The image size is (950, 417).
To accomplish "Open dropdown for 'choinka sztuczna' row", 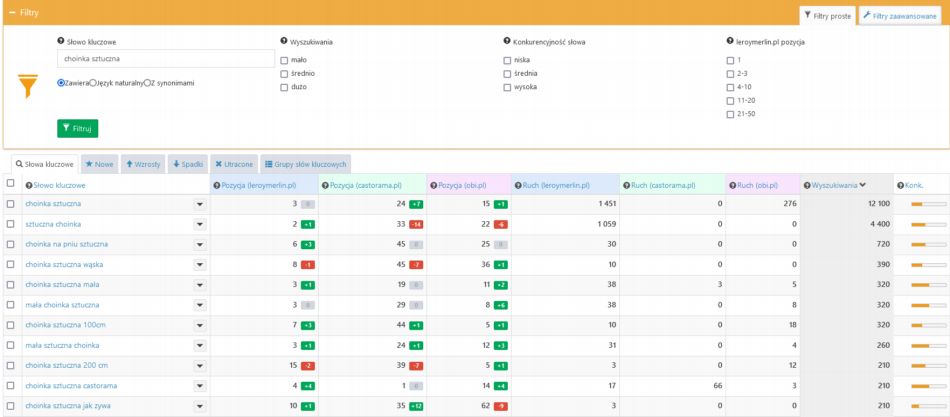I will (x=199, y=204).
